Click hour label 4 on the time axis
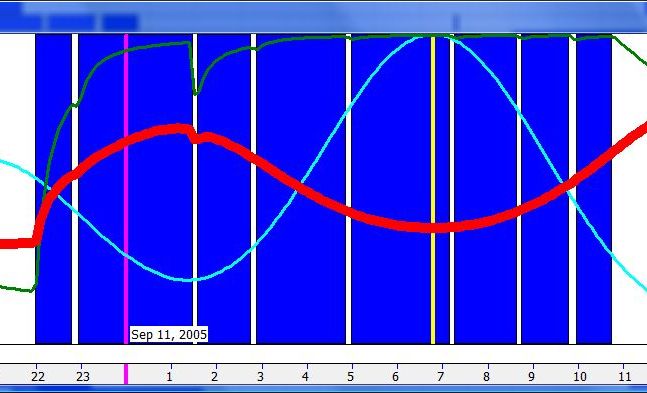This screenshot has width=647, height=393. 305,377
